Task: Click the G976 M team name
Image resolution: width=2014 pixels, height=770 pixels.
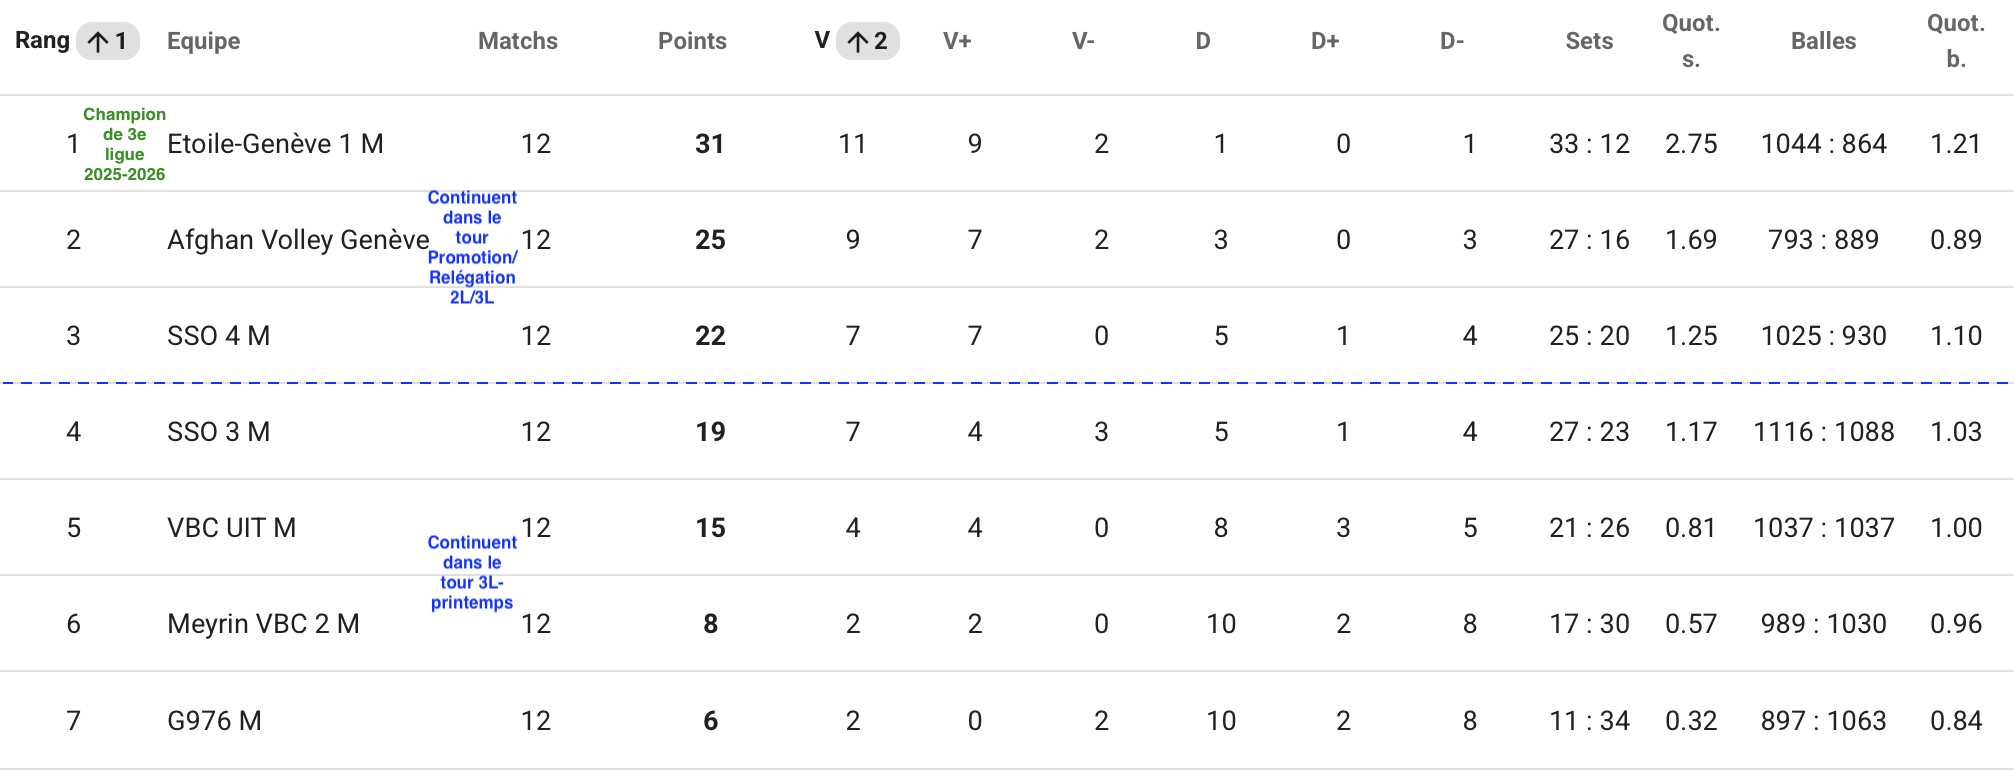Action: pyautogui.click(x=214, y=721)
